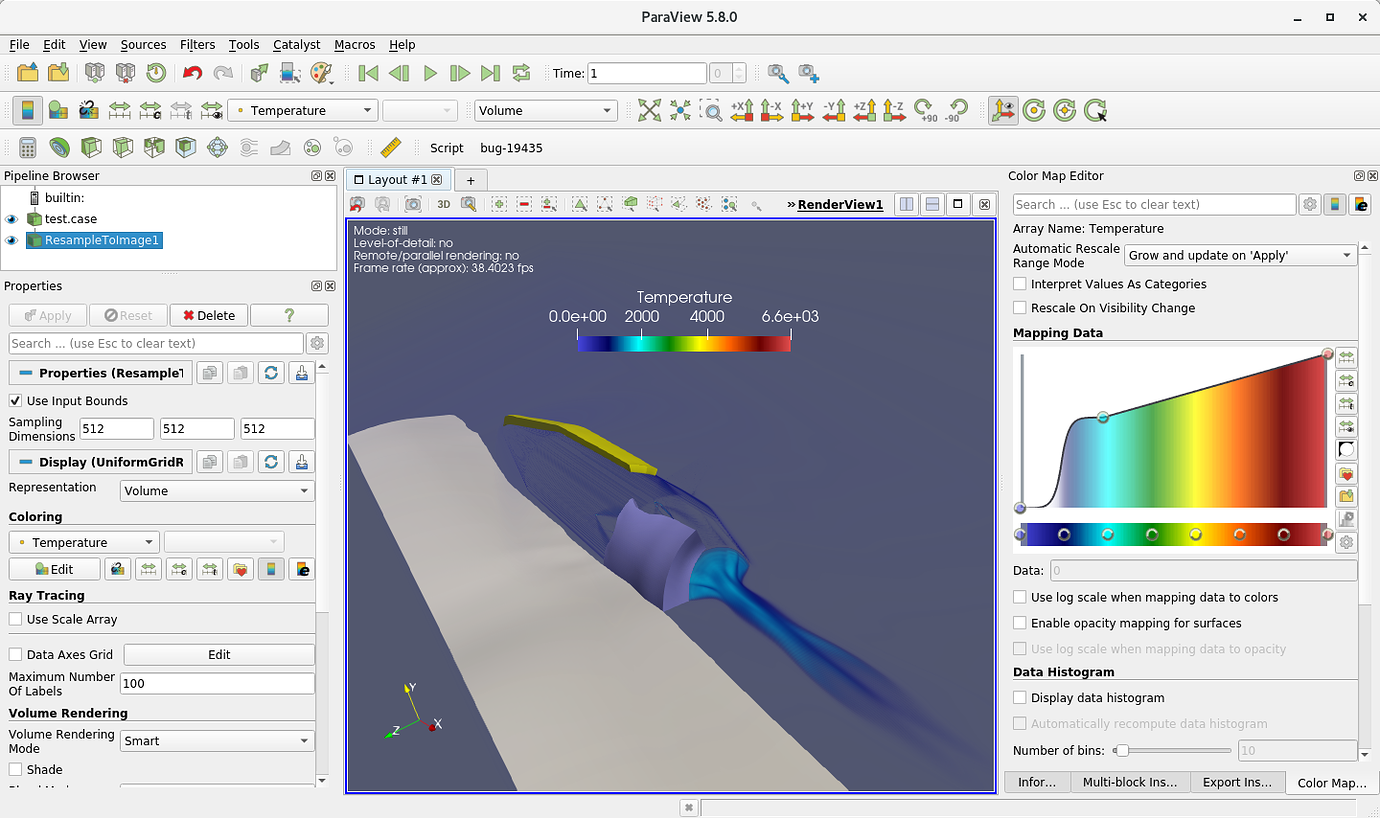The width and height of the screenshot is (1380, 818).
Task: Click the Edit color map button
Action: [55, 569]
